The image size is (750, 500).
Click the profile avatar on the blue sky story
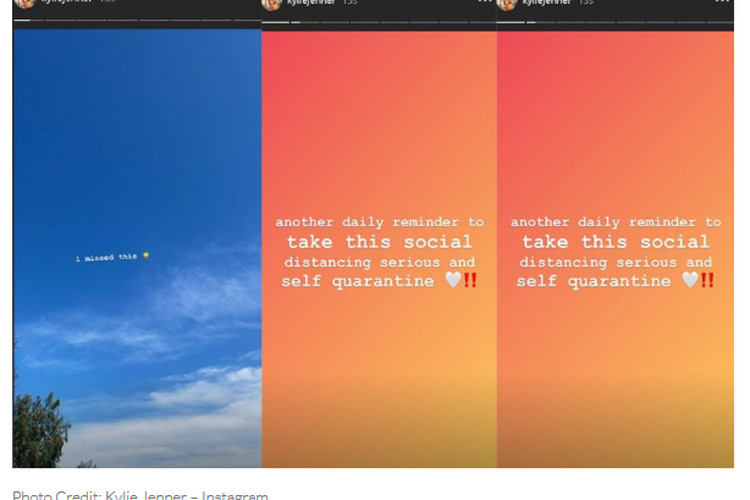coord(25,3)
